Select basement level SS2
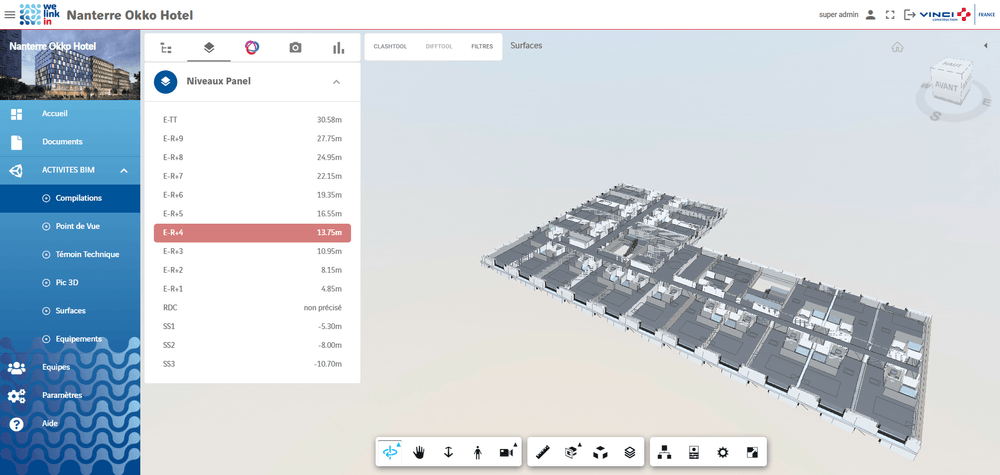This screenshot has height=475, width=1000. pos(253,345)
